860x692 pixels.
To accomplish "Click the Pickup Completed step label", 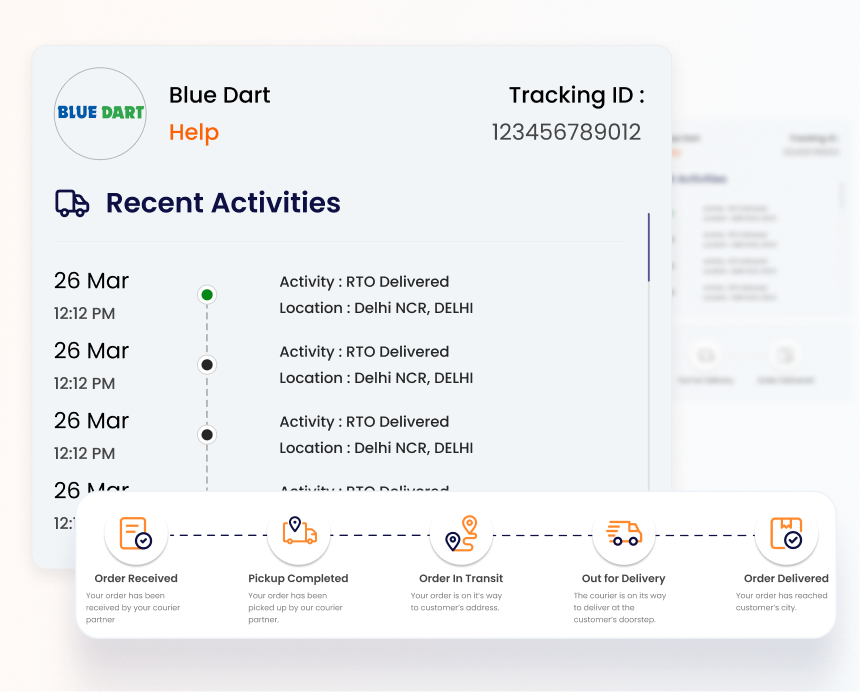I will click(x=298, y=578).
